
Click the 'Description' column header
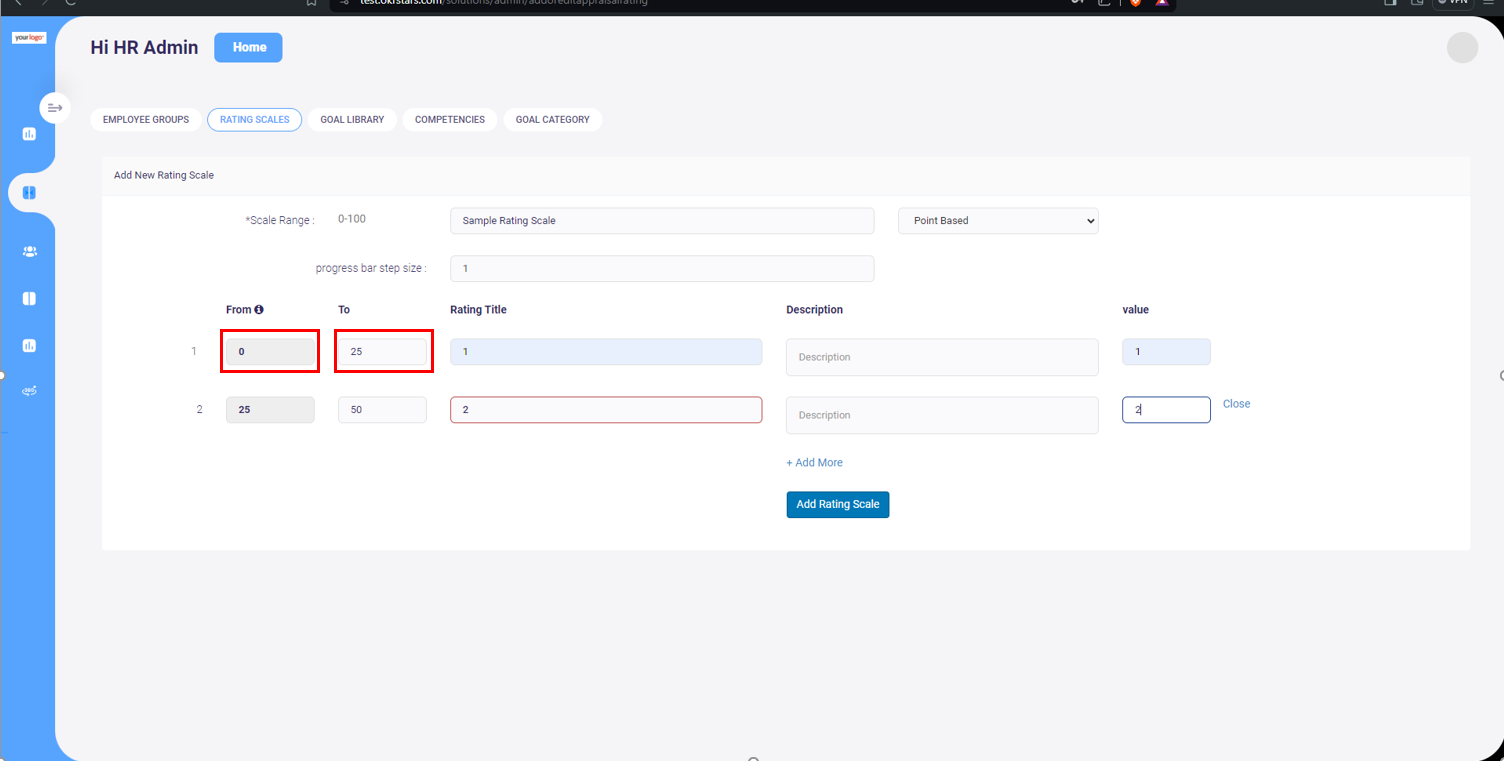(x=814, y=310)
